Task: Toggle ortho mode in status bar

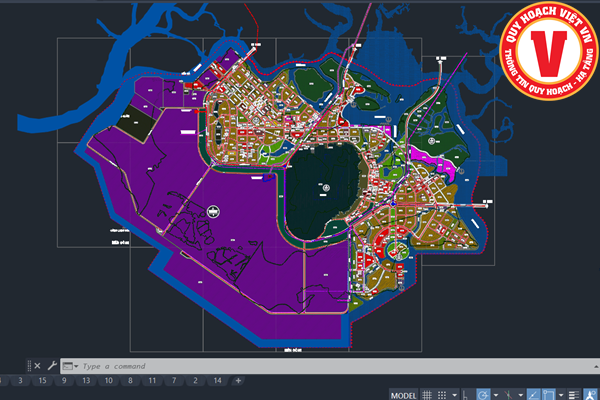Action: coord(465,395)
